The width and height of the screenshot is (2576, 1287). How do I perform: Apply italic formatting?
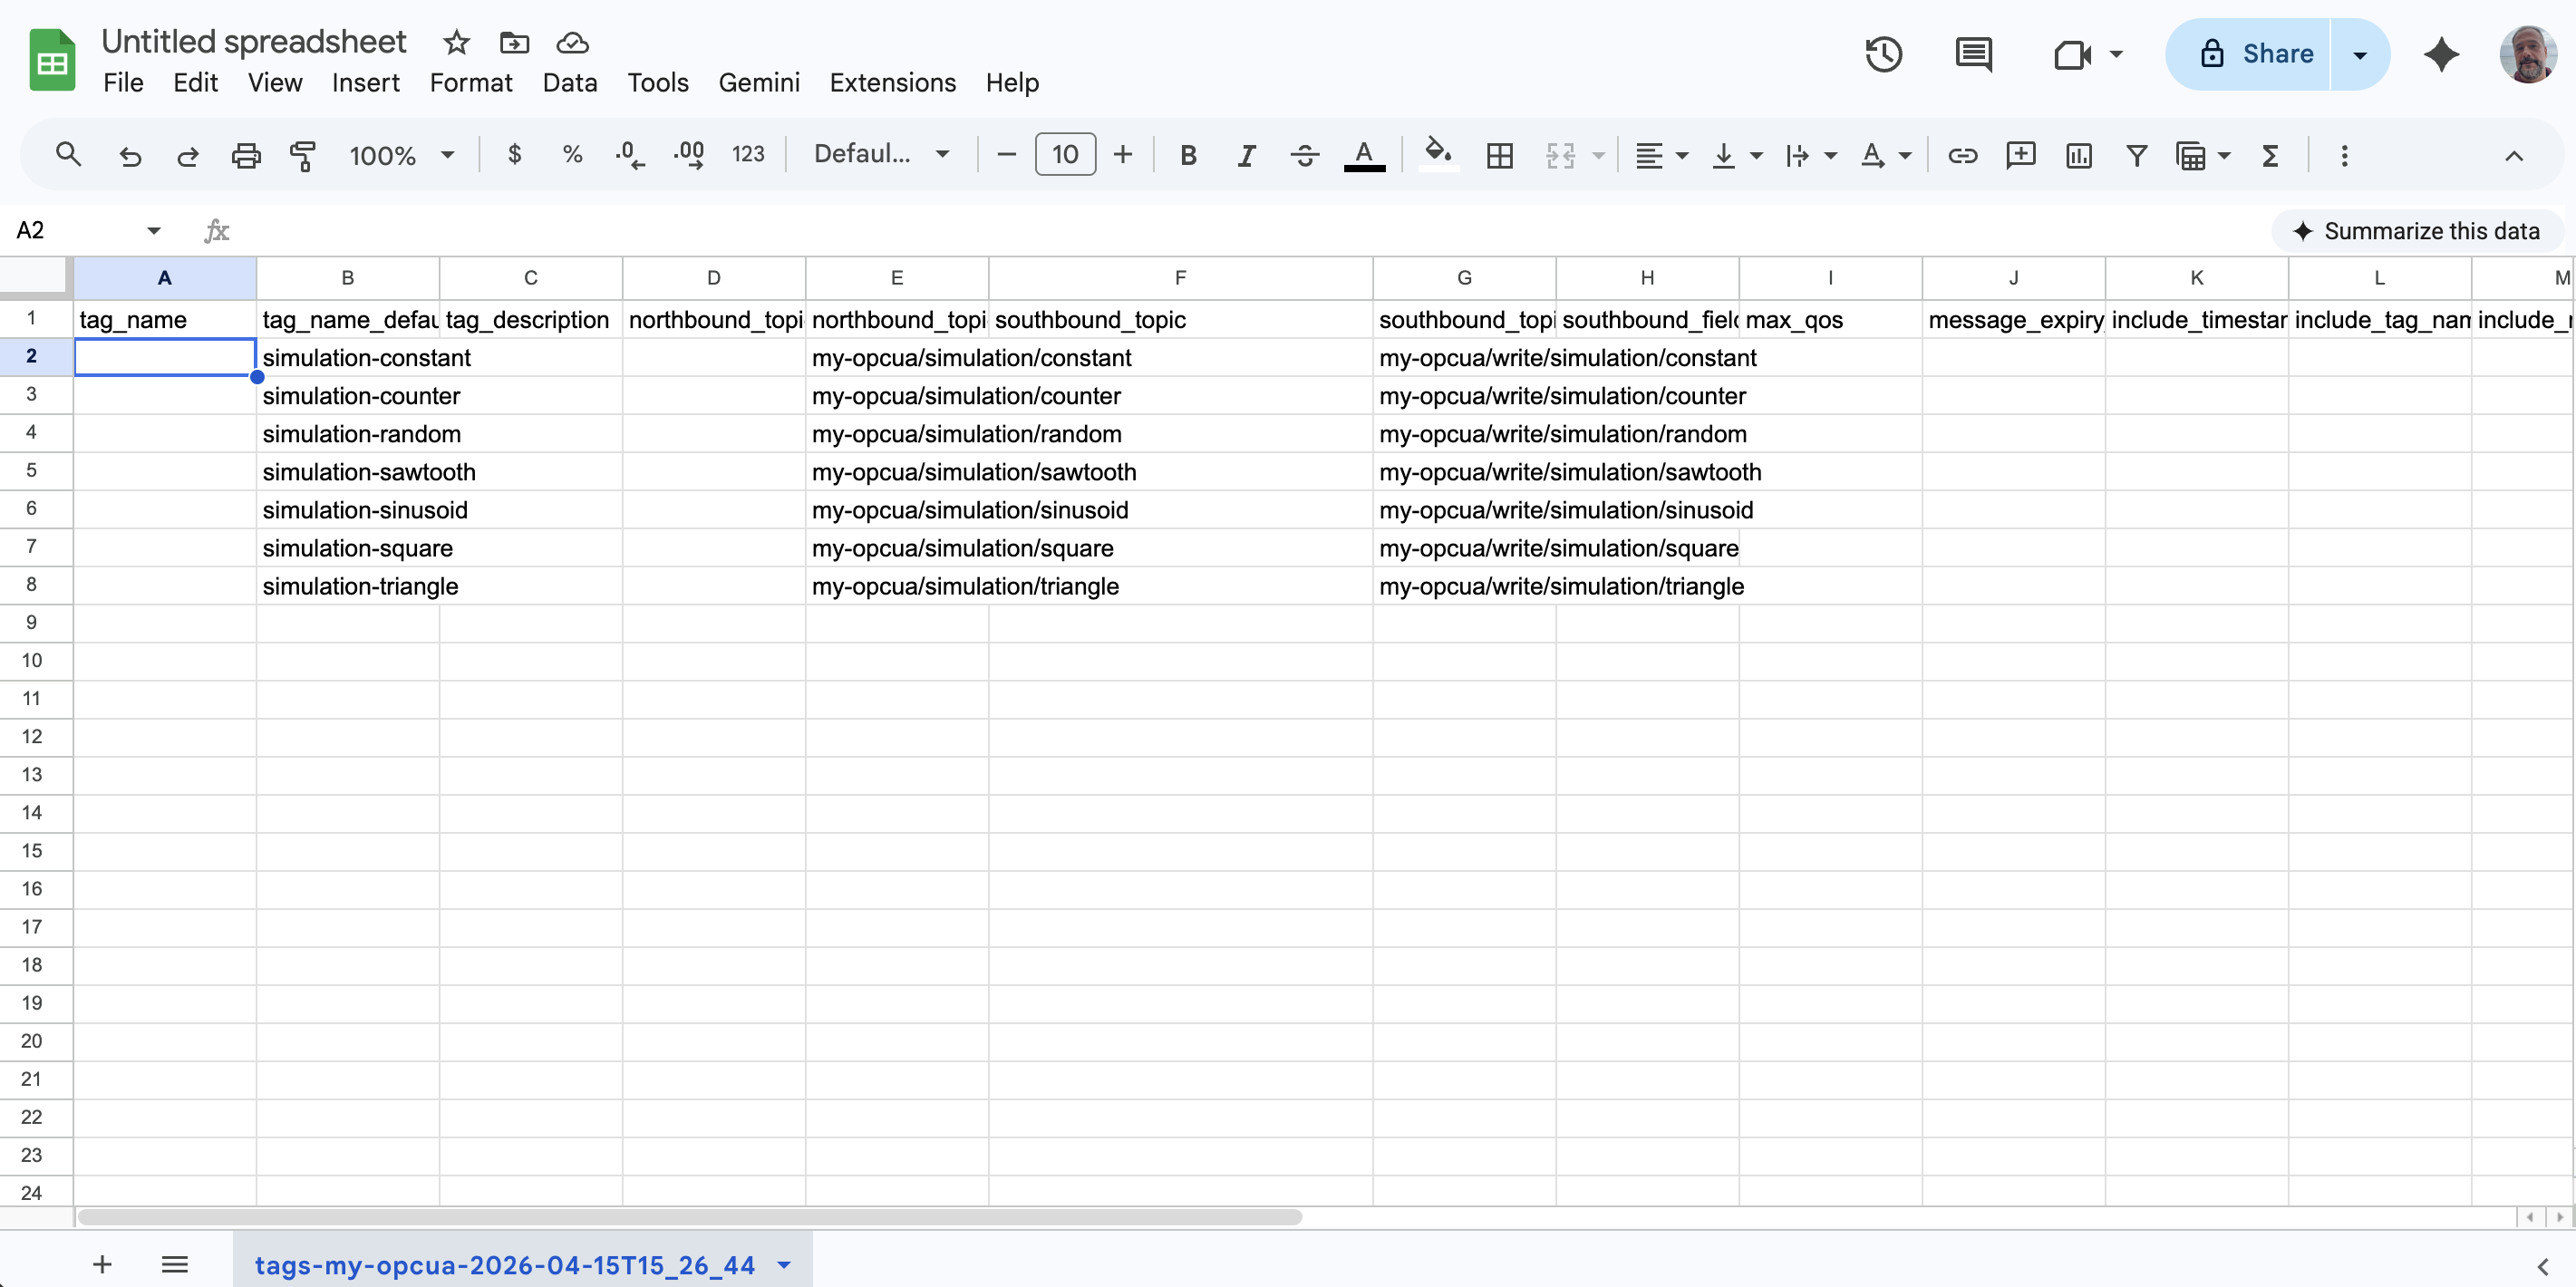(x=1245, y=155)
